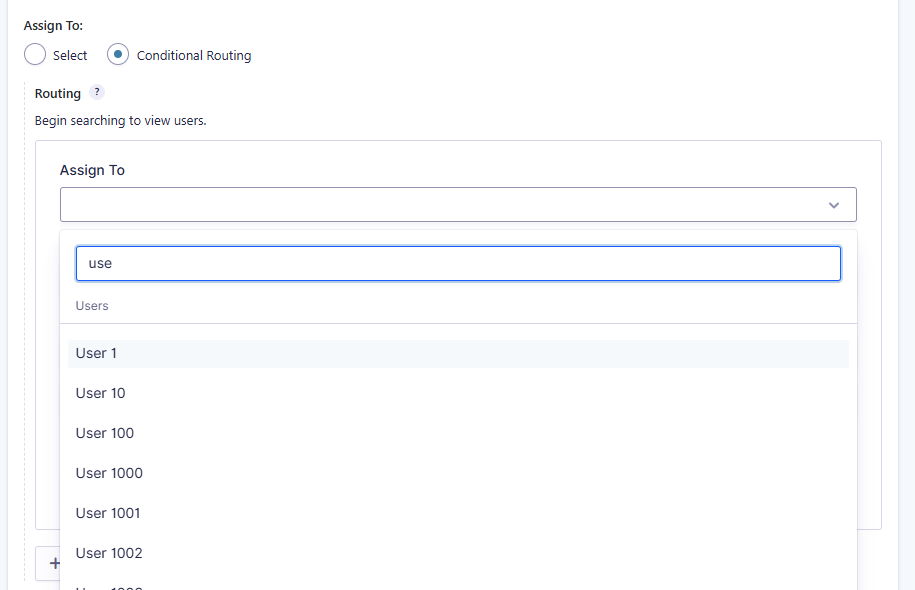
Task: Click the Assign To dropdown chevron arrow
Action: pos(833,205)
